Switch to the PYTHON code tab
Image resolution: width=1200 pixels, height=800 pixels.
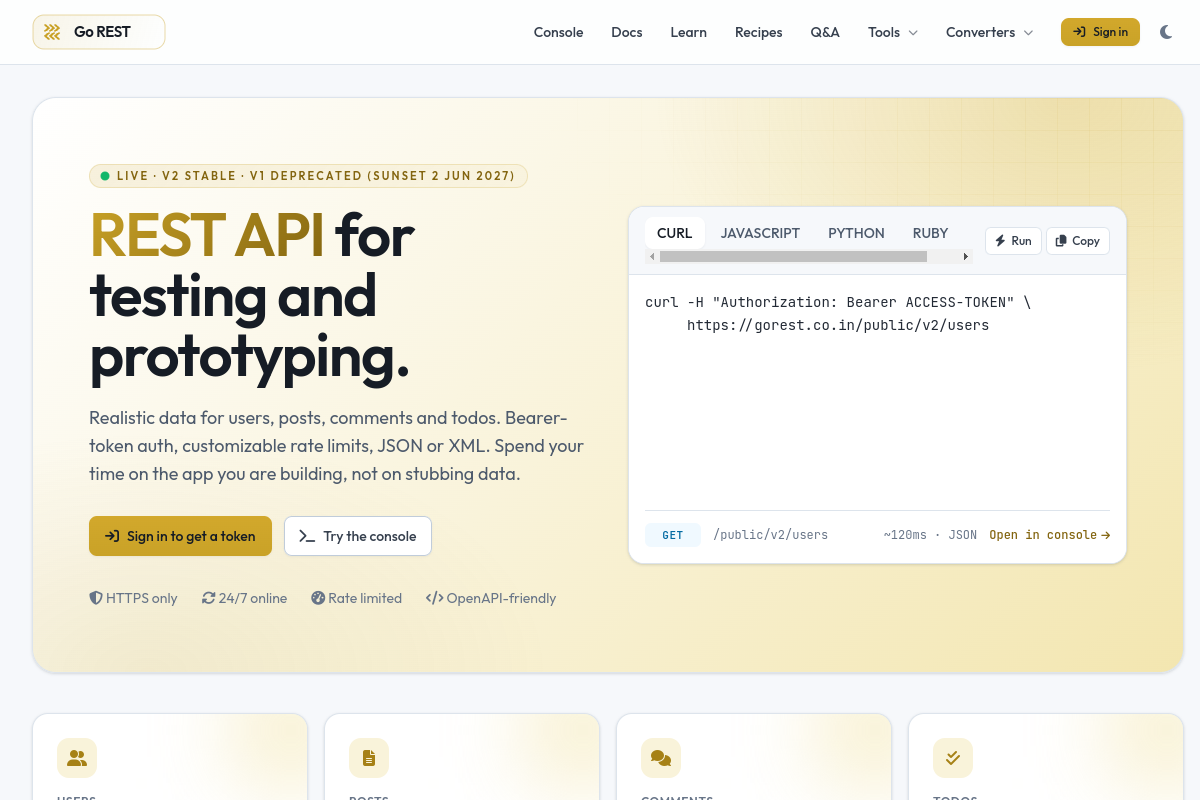pos(856,233)
